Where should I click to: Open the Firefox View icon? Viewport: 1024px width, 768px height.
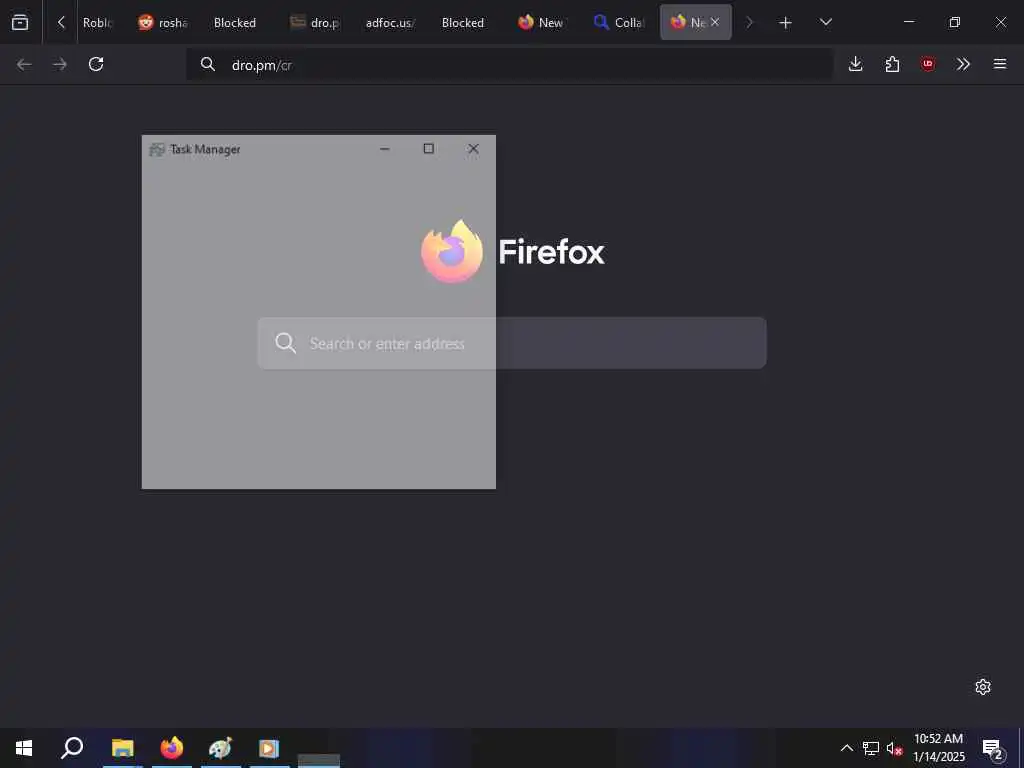(x=20, y=22)
